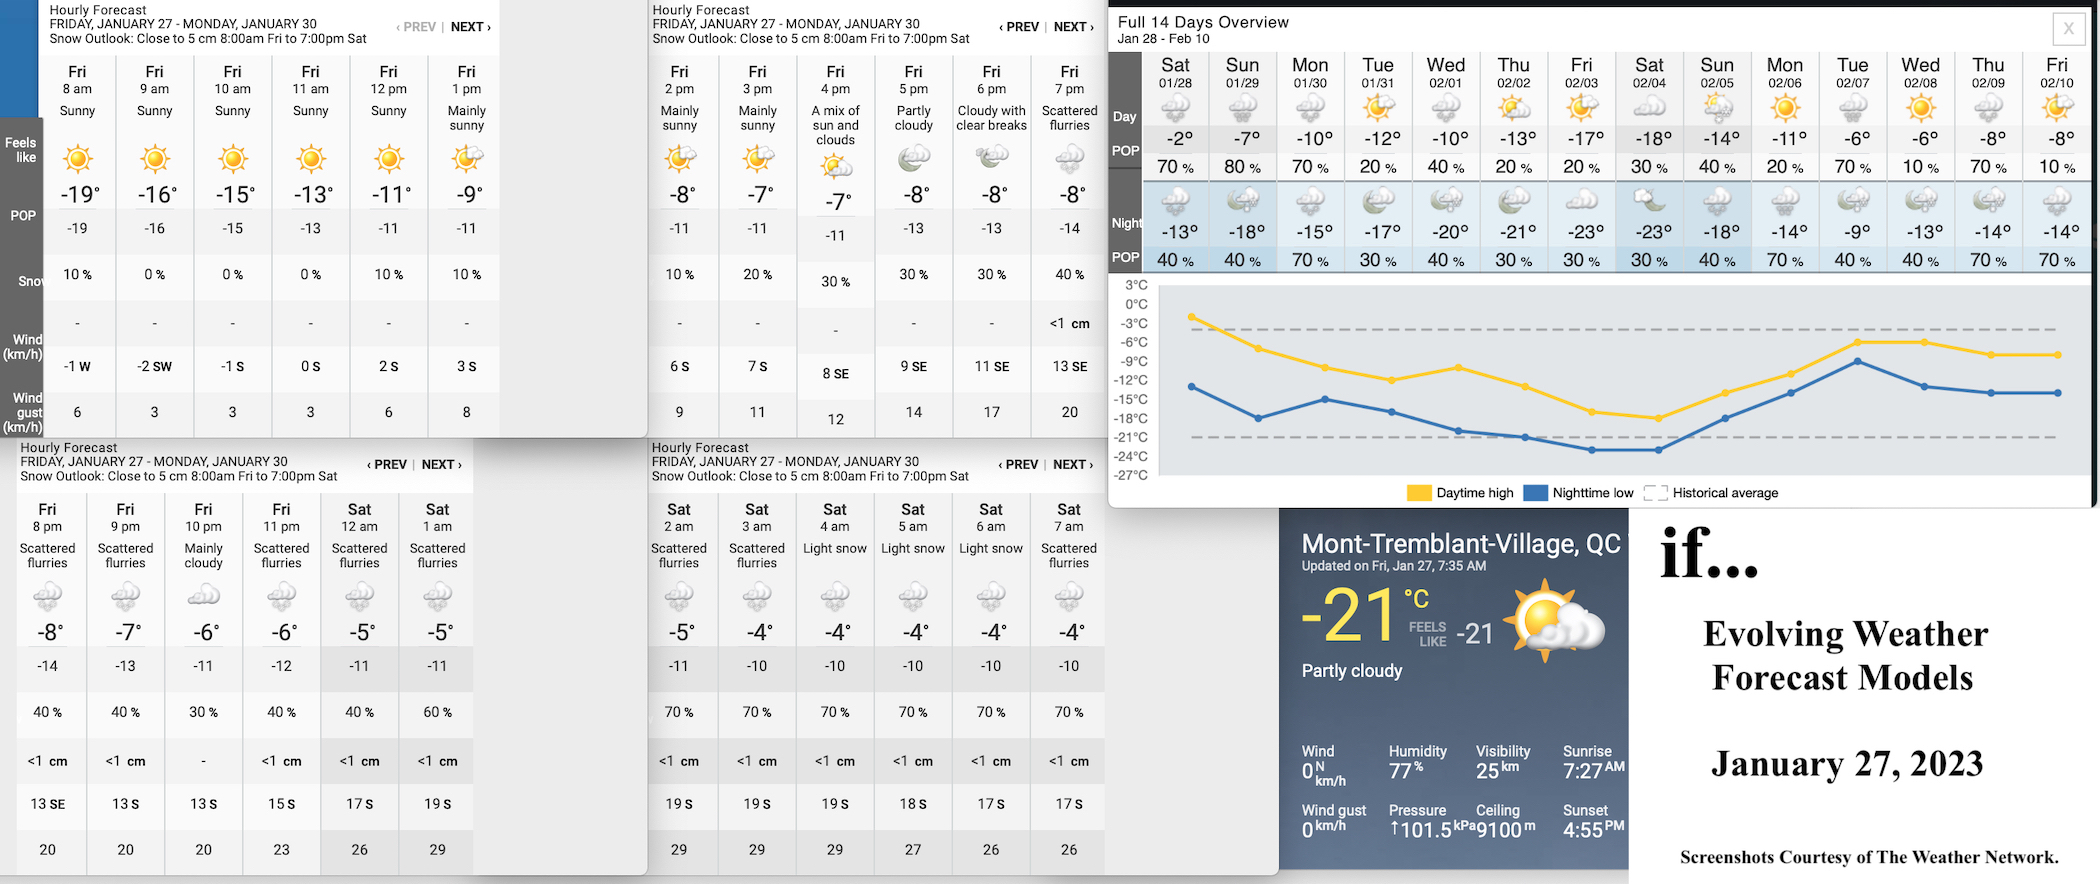The image size is (2100, 884).
Task: Select the Mon 01/30 column header
Action: (x=1310, y=73)
